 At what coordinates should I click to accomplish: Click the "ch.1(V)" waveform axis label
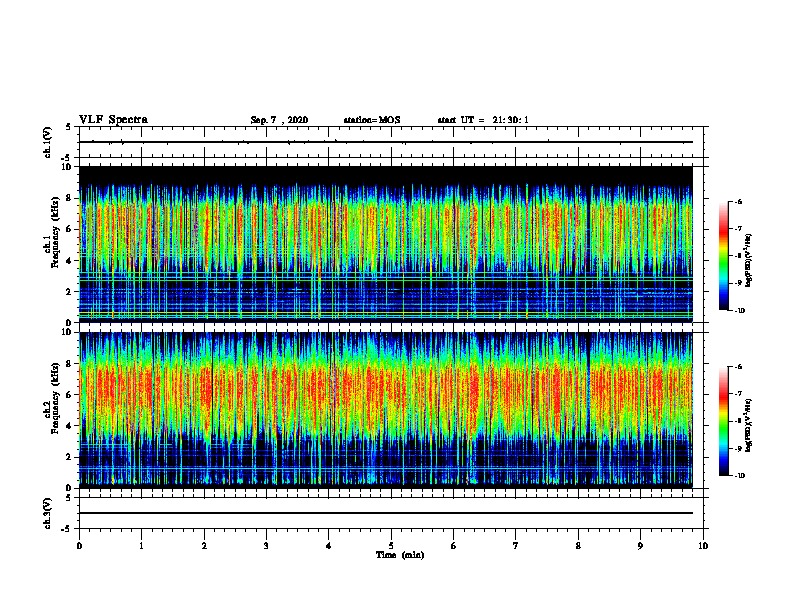47,142
